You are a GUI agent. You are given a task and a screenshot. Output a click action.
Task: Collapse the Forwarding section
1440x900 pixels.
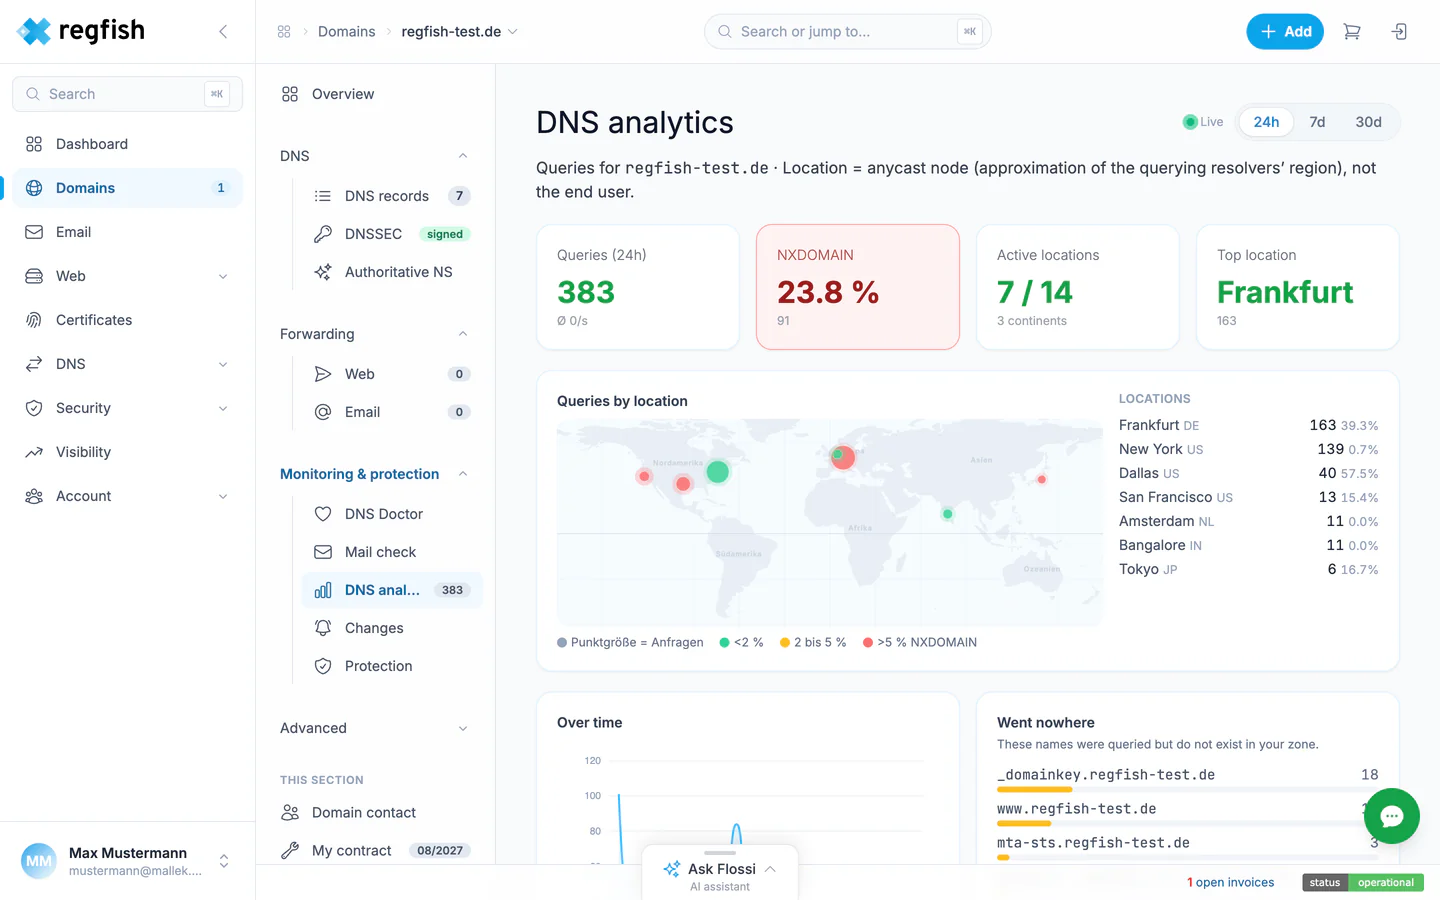(x=463, y=334)
